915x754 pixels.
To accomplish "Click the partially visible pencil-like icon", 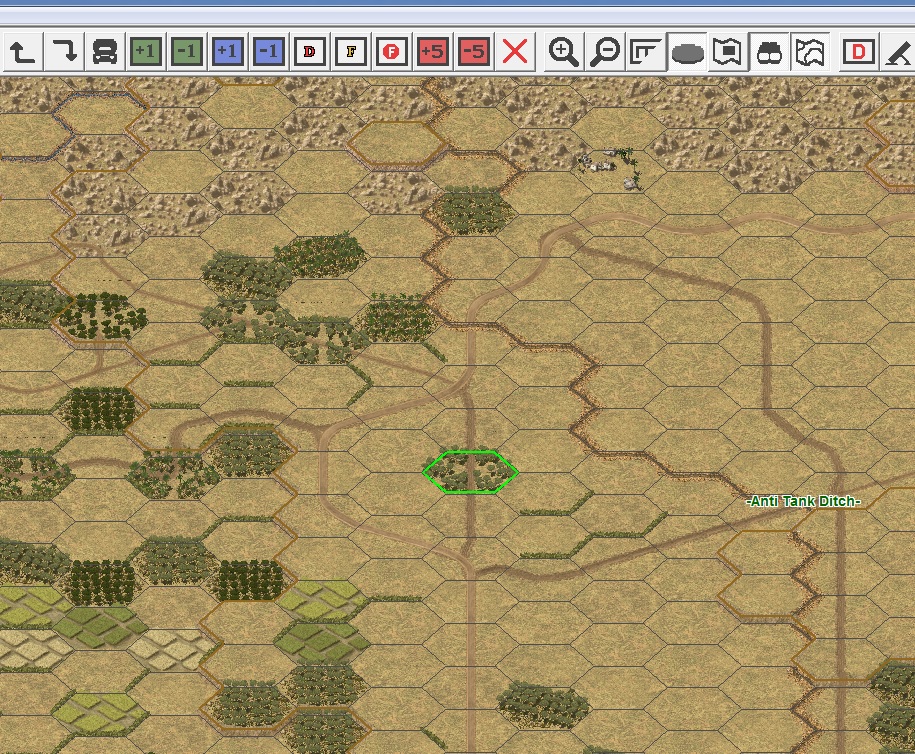I will click(898, 52).
